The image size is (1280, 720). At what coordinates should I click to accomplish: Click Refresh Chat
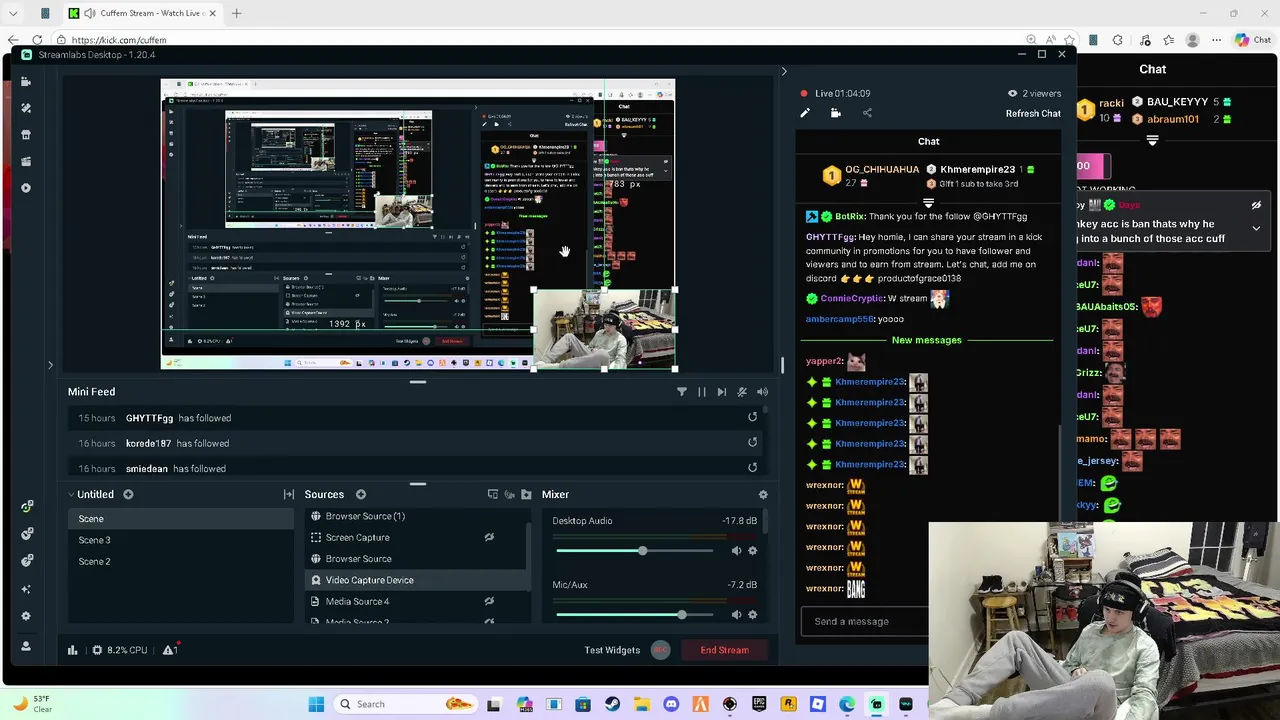pos(1033,114)
